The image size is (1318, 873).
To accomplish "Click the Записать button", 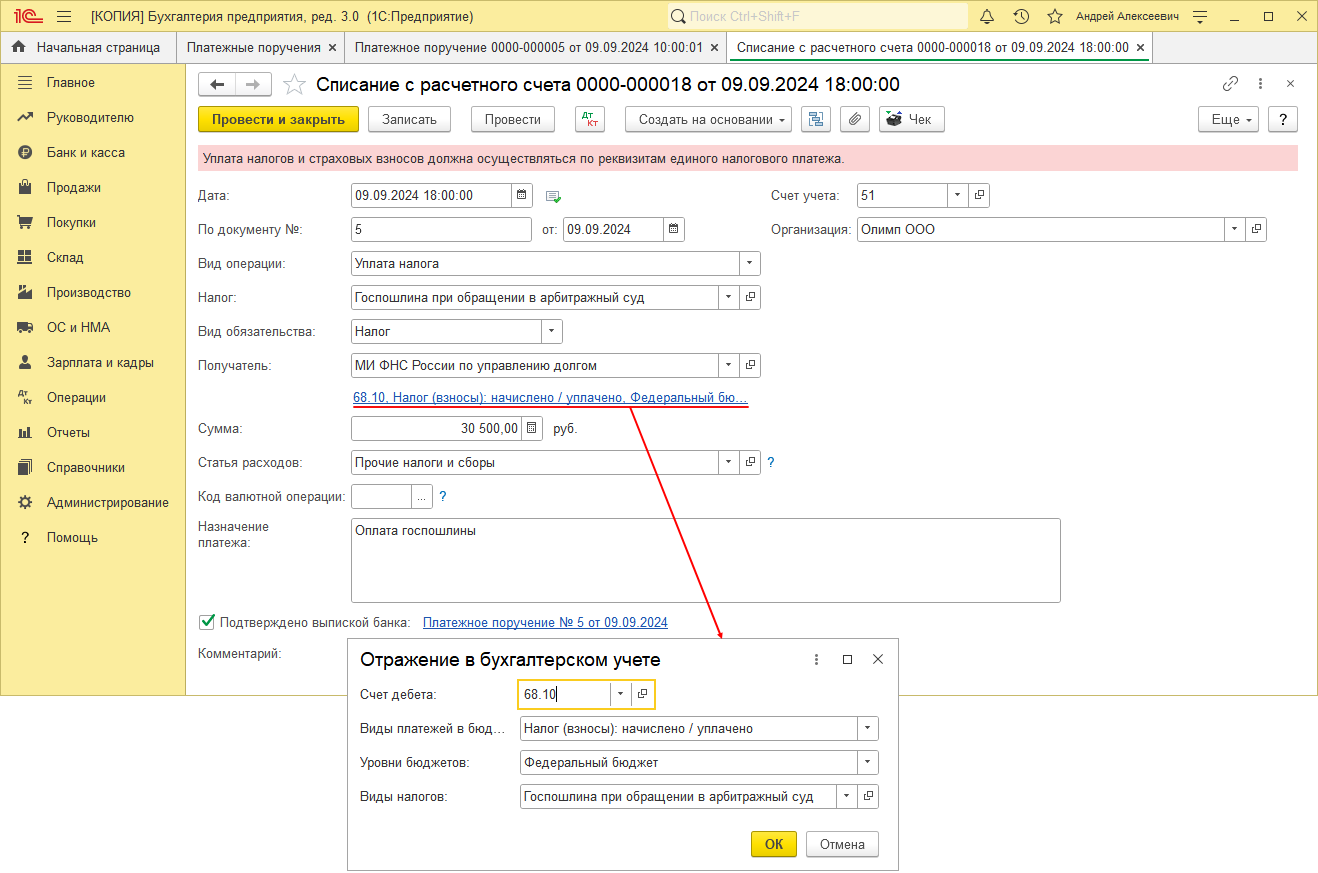I will [410, 119].
